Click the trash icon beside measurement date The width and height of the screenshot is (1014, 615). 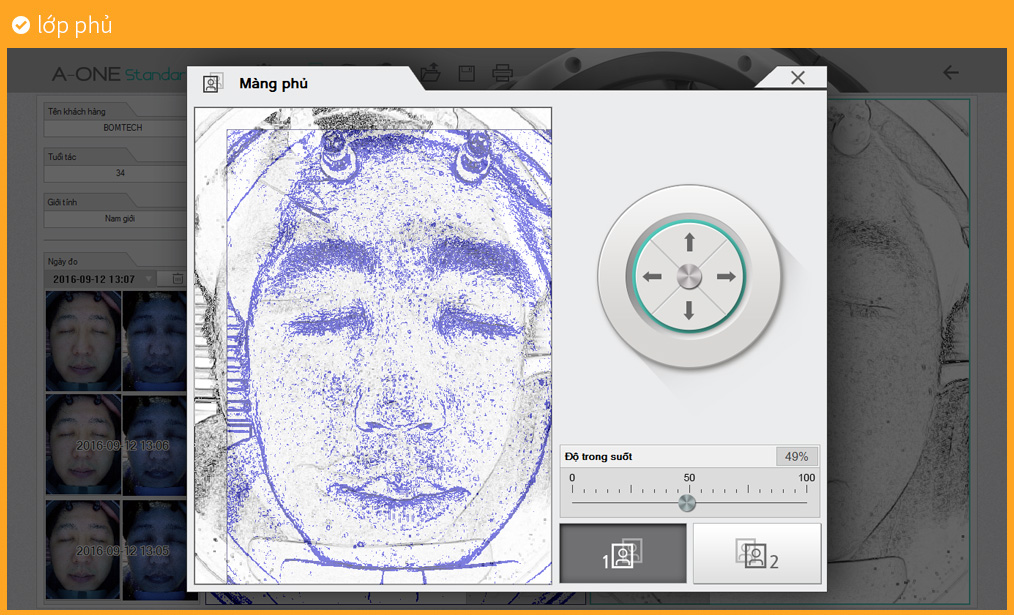[x=177, y=279]
